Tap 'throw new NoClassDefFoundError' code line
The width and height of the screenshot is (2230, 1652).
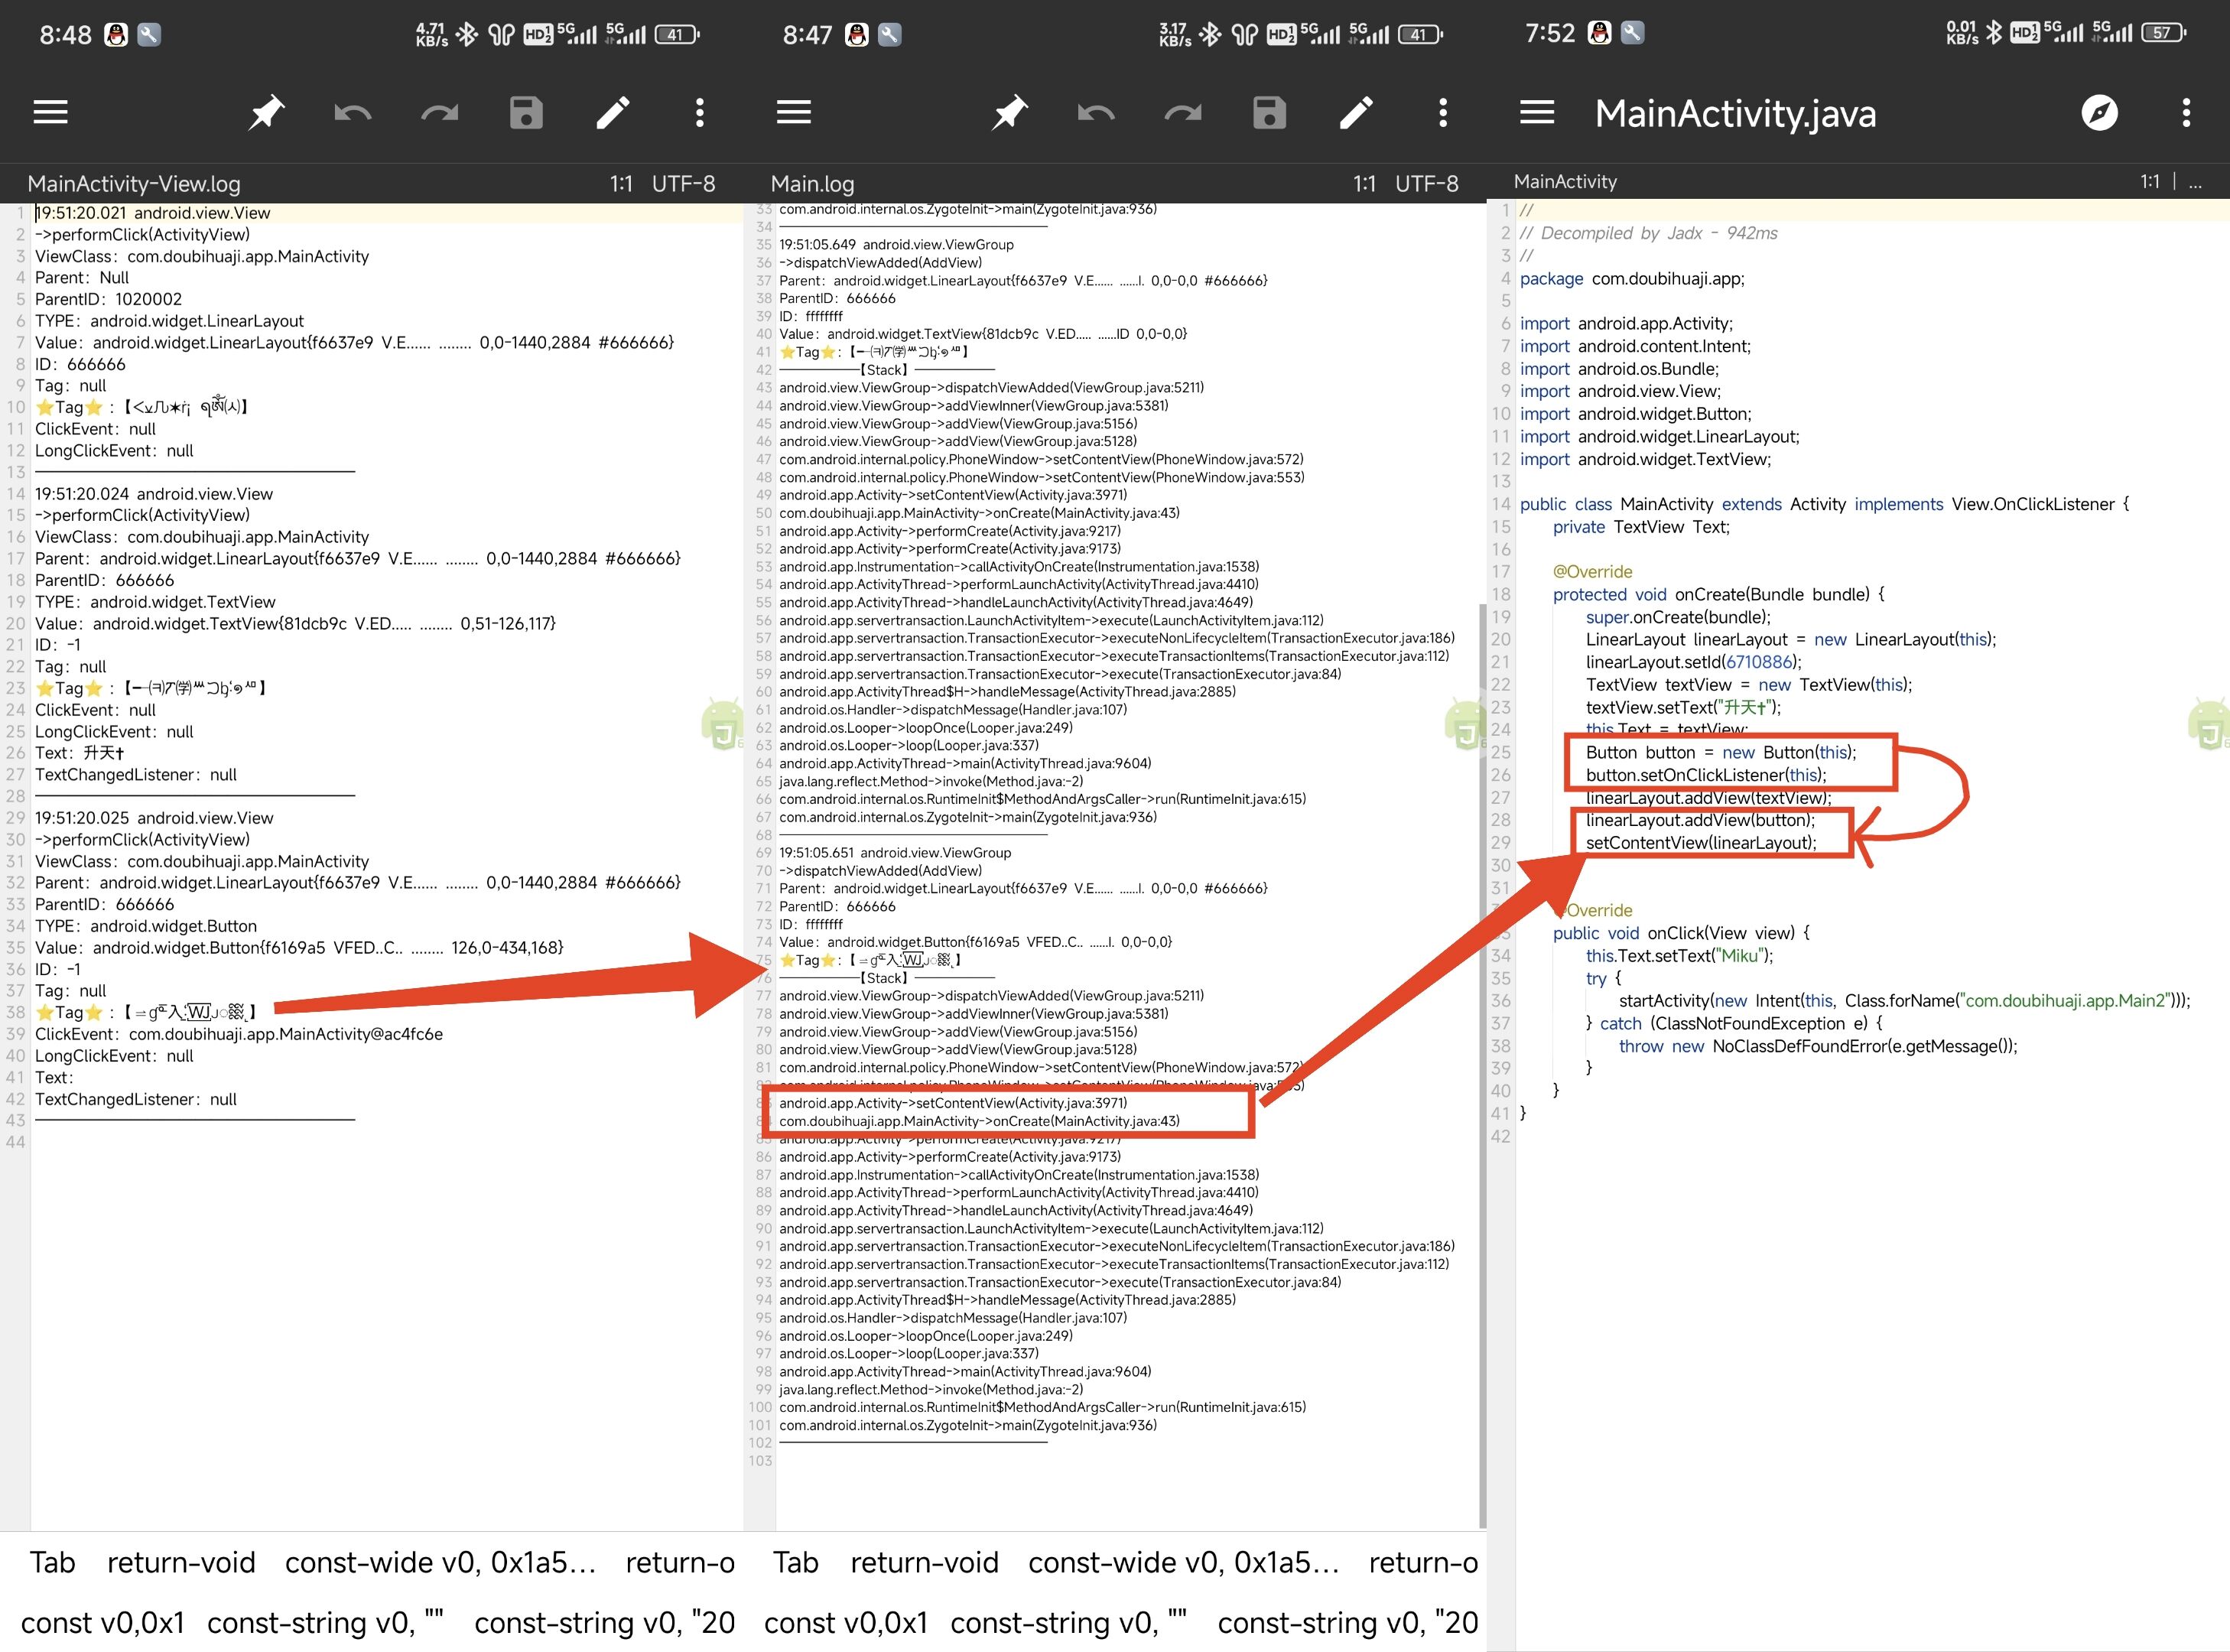point(1818,1046)
